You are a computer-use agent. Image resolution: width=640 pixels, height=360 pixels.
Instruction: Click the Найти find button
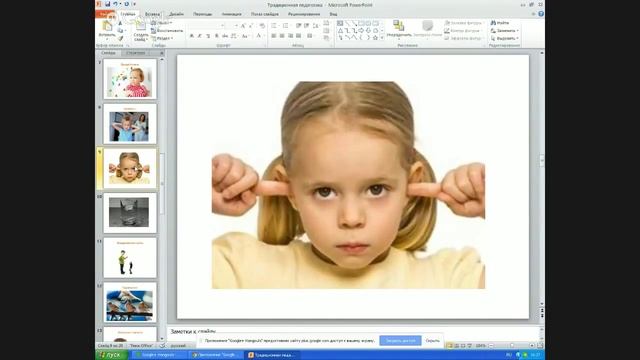[x=500, y=23]
